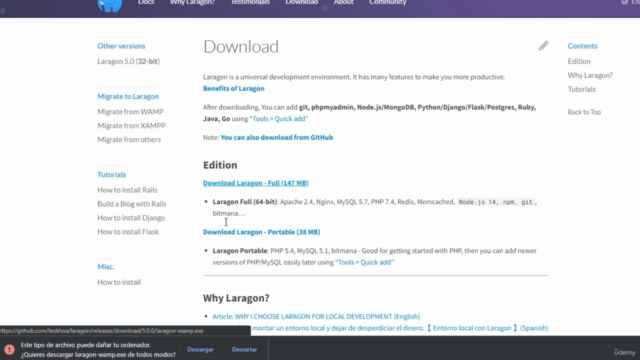Click the Tutorials sidebar heading
The width and height of the screenshot is (640, 360).
(111, 174)
